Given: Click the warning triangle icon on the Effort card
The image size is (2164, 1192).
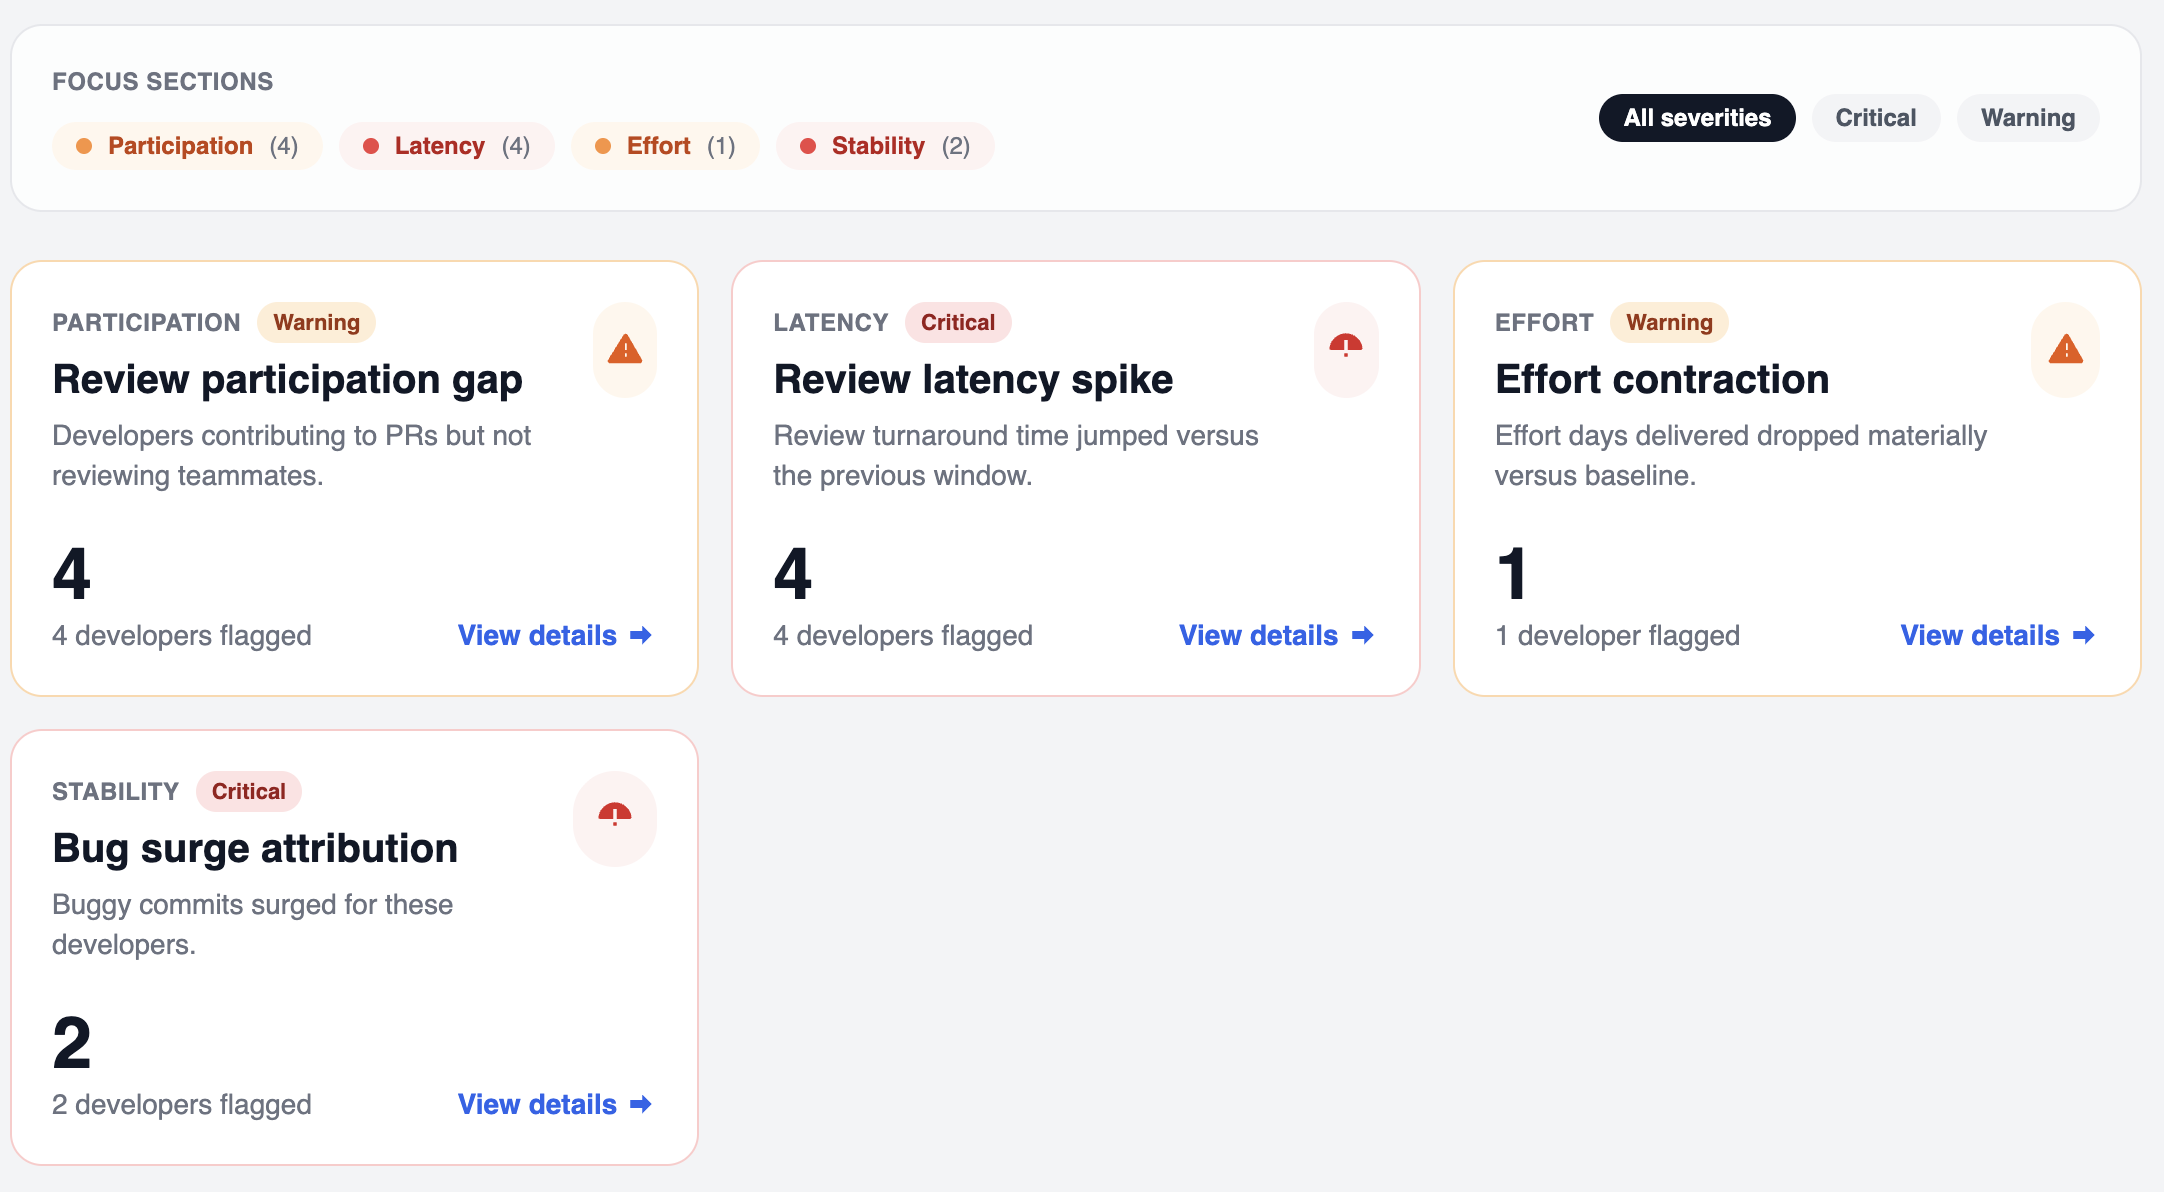Looking at the screenshot, I should (x=2065, y=350).
